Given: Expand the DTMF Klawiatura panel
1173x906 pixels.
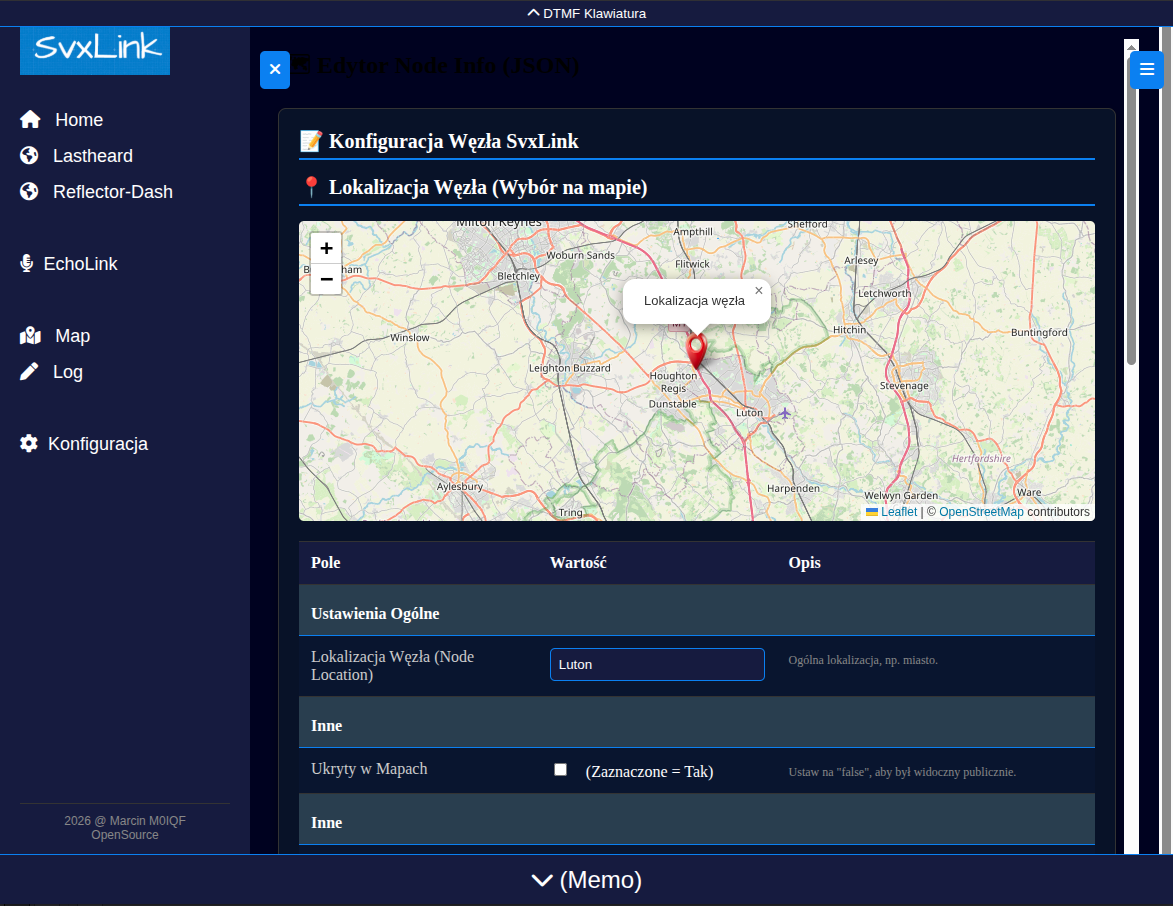Looking at the screenshot, I should point(586,13).
